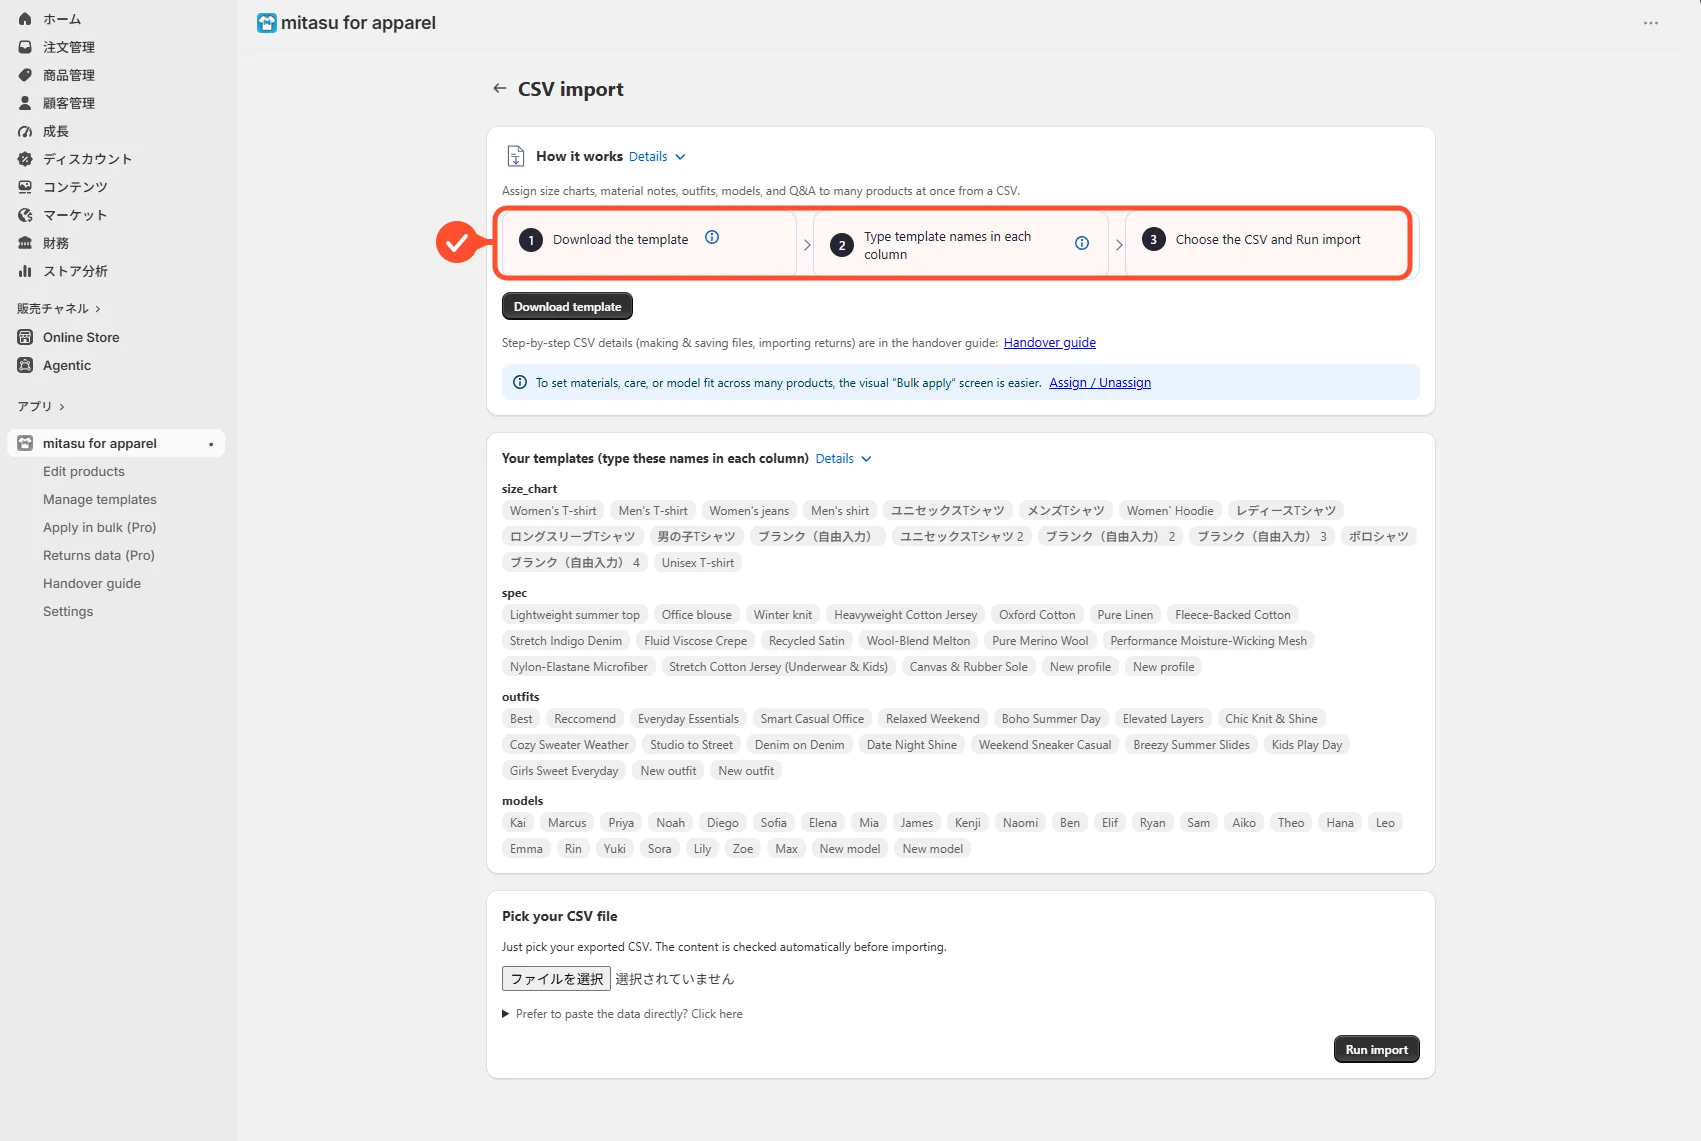Expand Prefer to paste the data directly
The width and height of the screenshot is (1701, 1141).
click(622, 1014)
